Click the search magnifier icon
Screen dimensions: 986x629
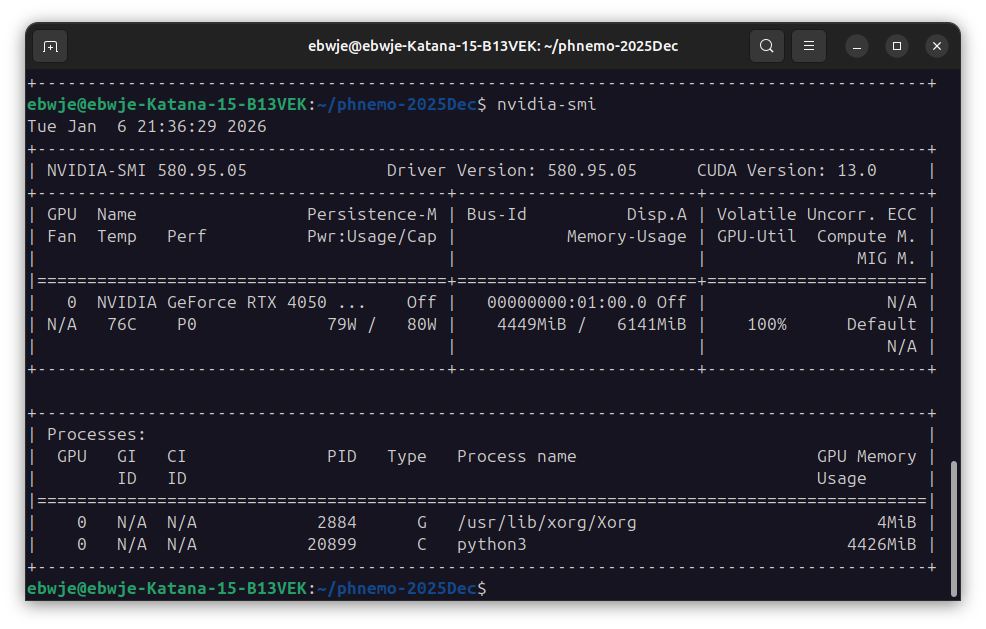pyautogui.click(x=766, y=46)
